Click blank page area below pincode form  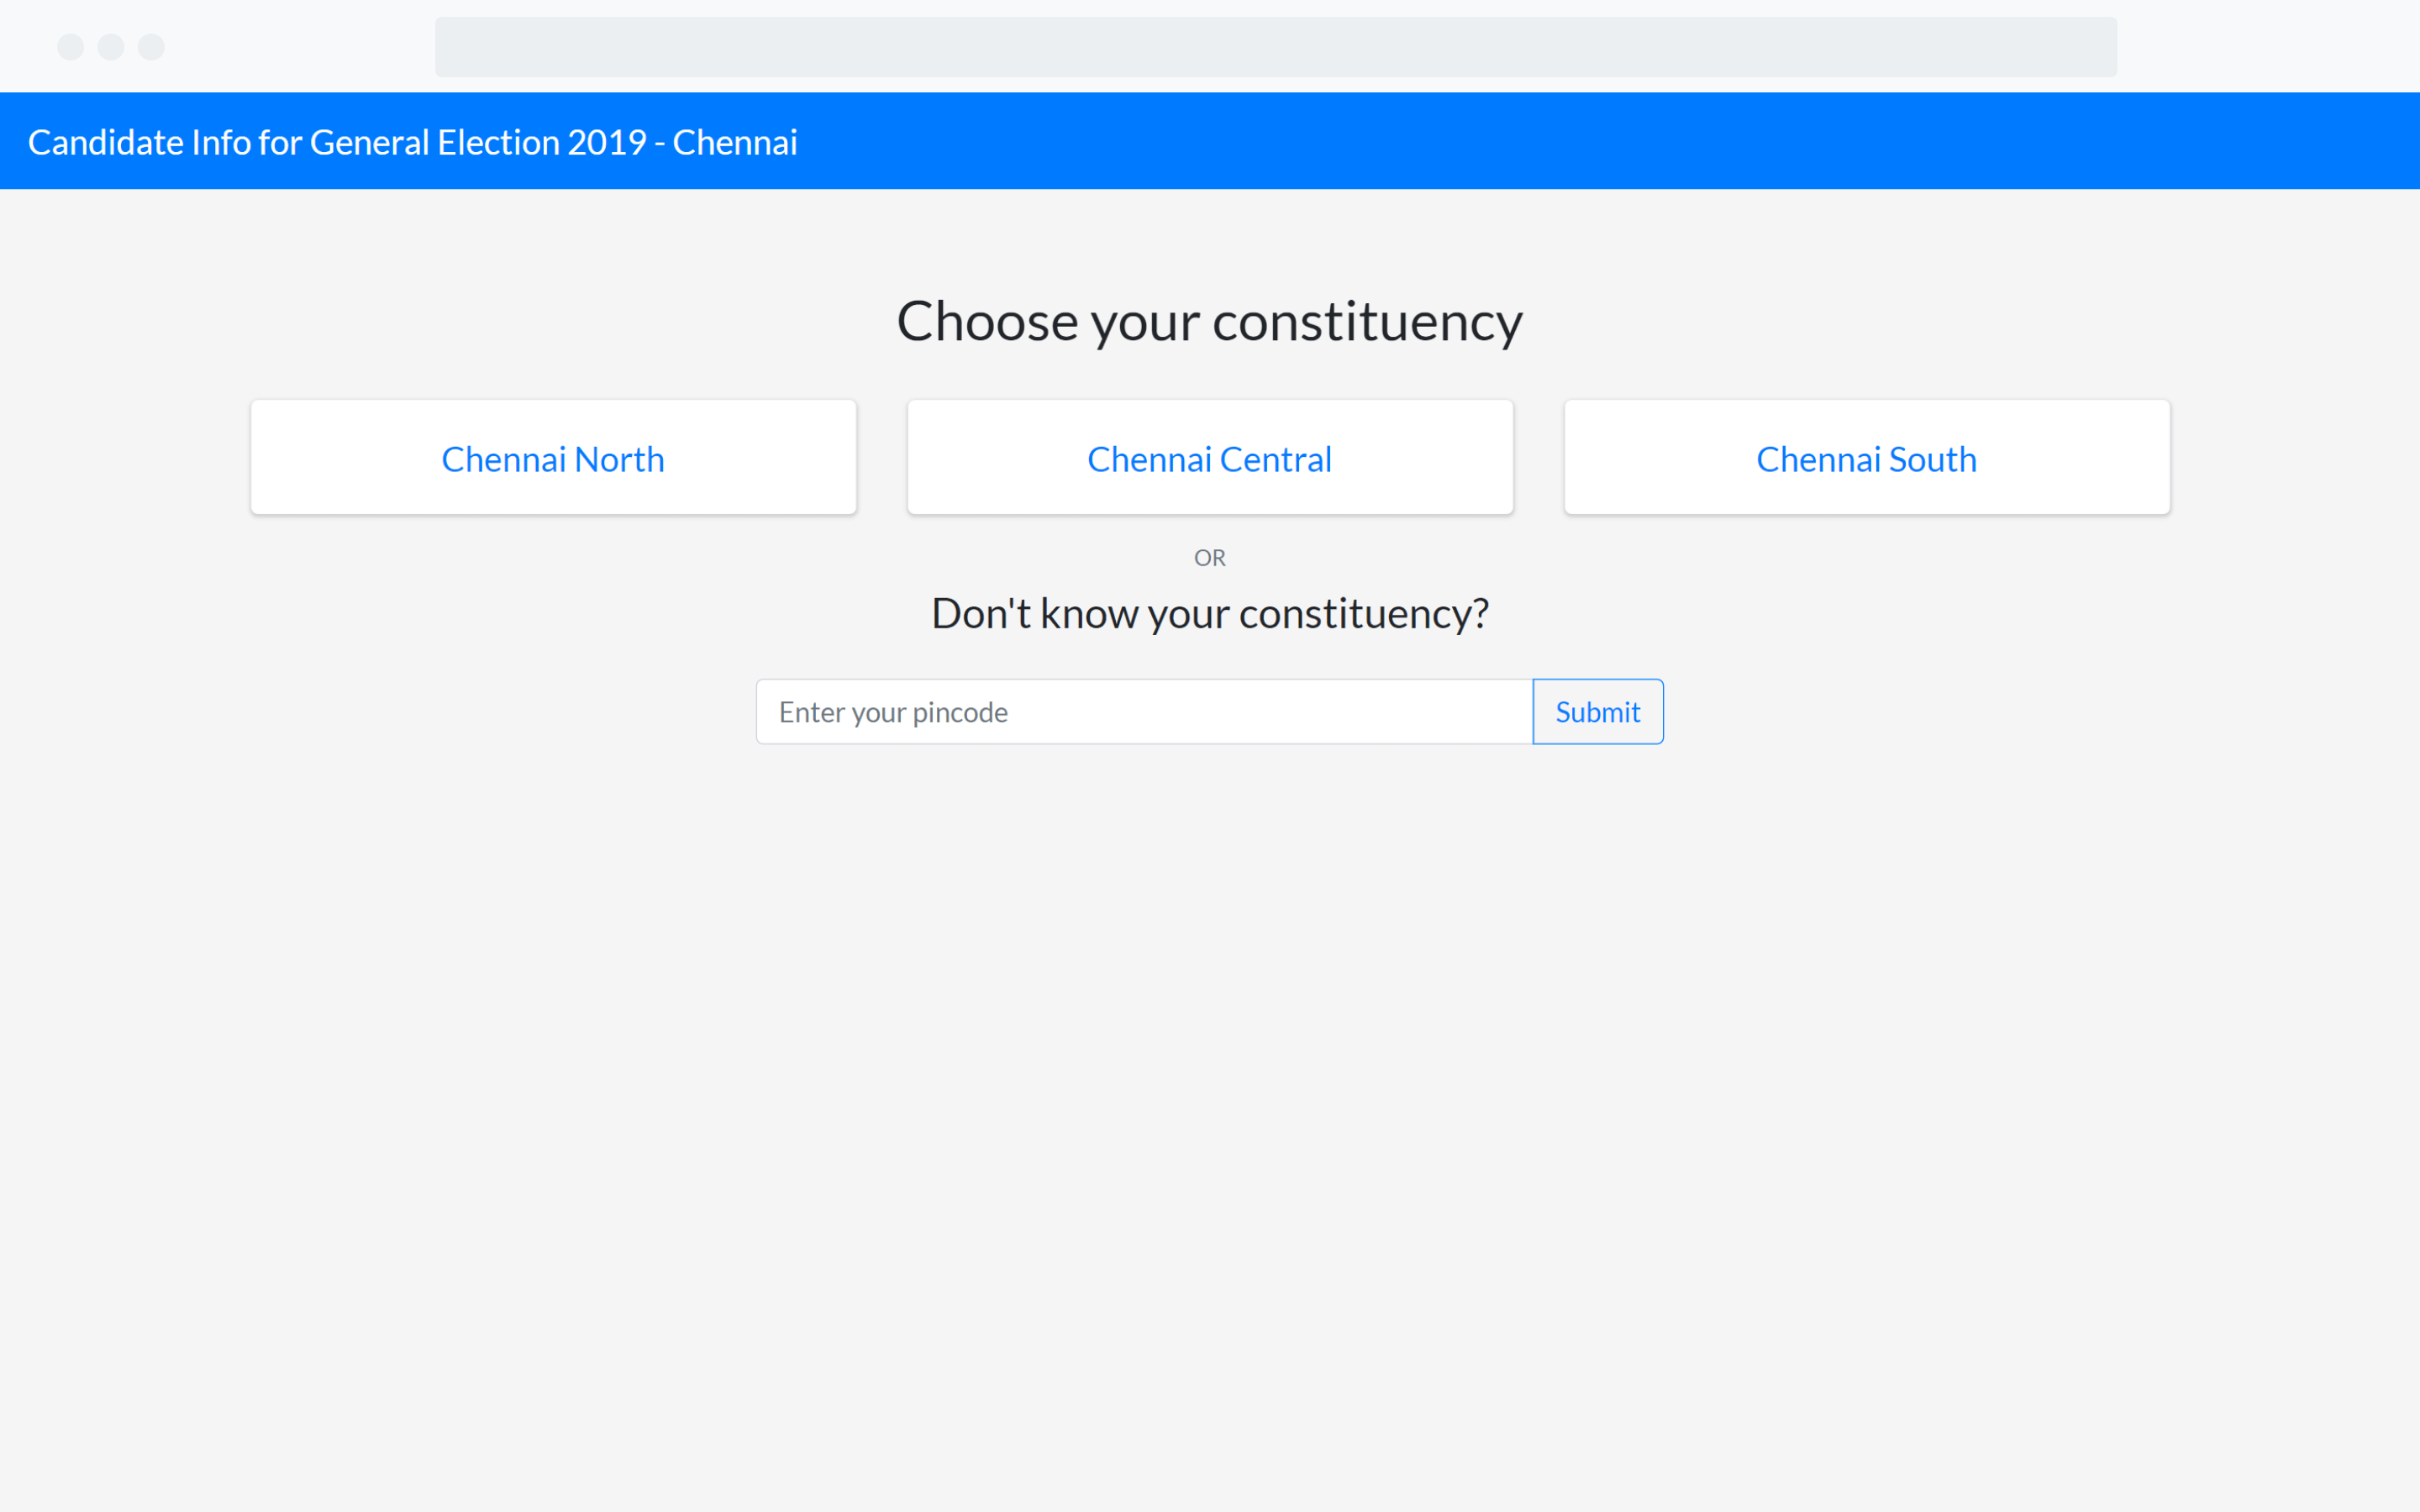point(1209,1100)
